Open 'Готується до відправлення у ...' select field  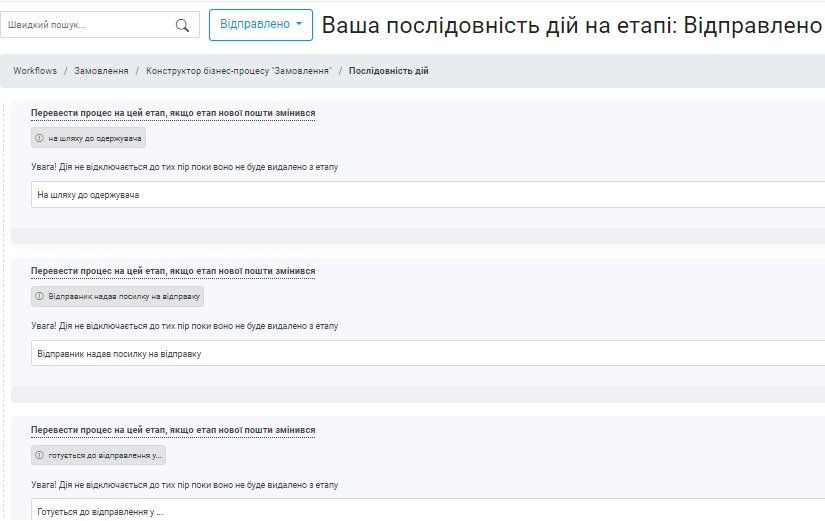point(428,510)
